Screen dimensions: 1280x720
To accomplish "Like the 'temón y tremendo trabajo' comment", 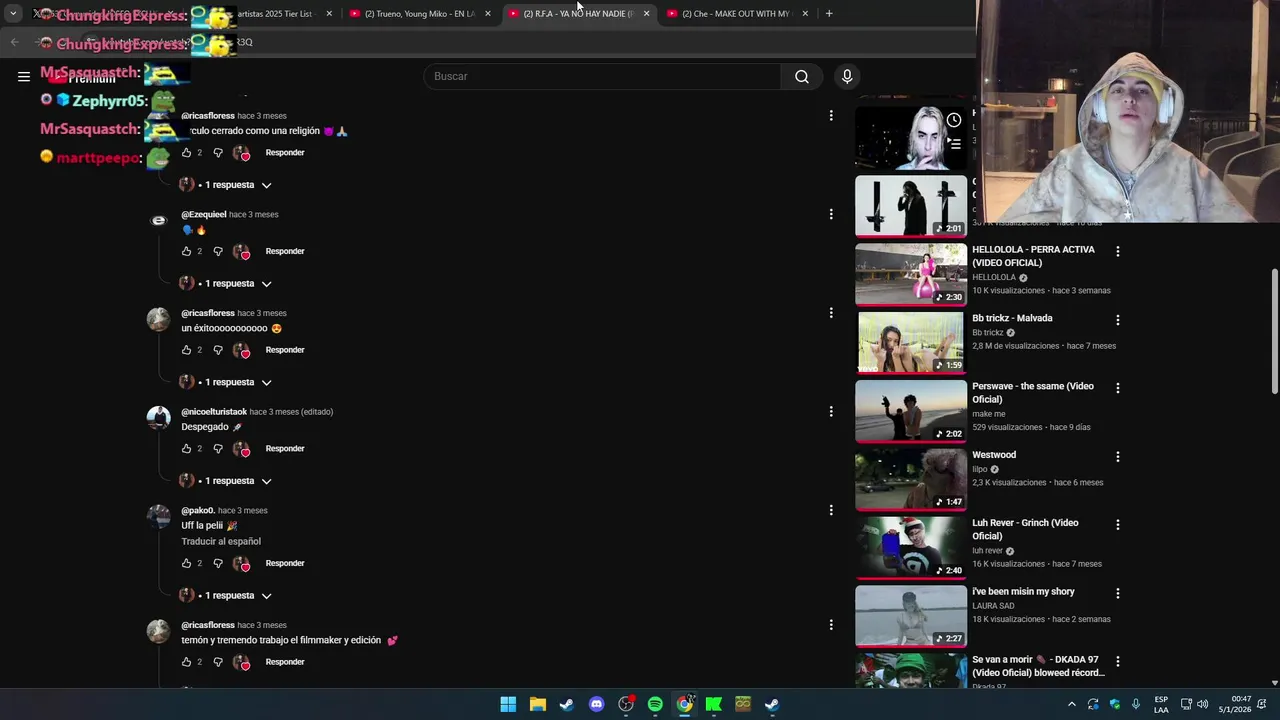I will click(x=186, y=662).
